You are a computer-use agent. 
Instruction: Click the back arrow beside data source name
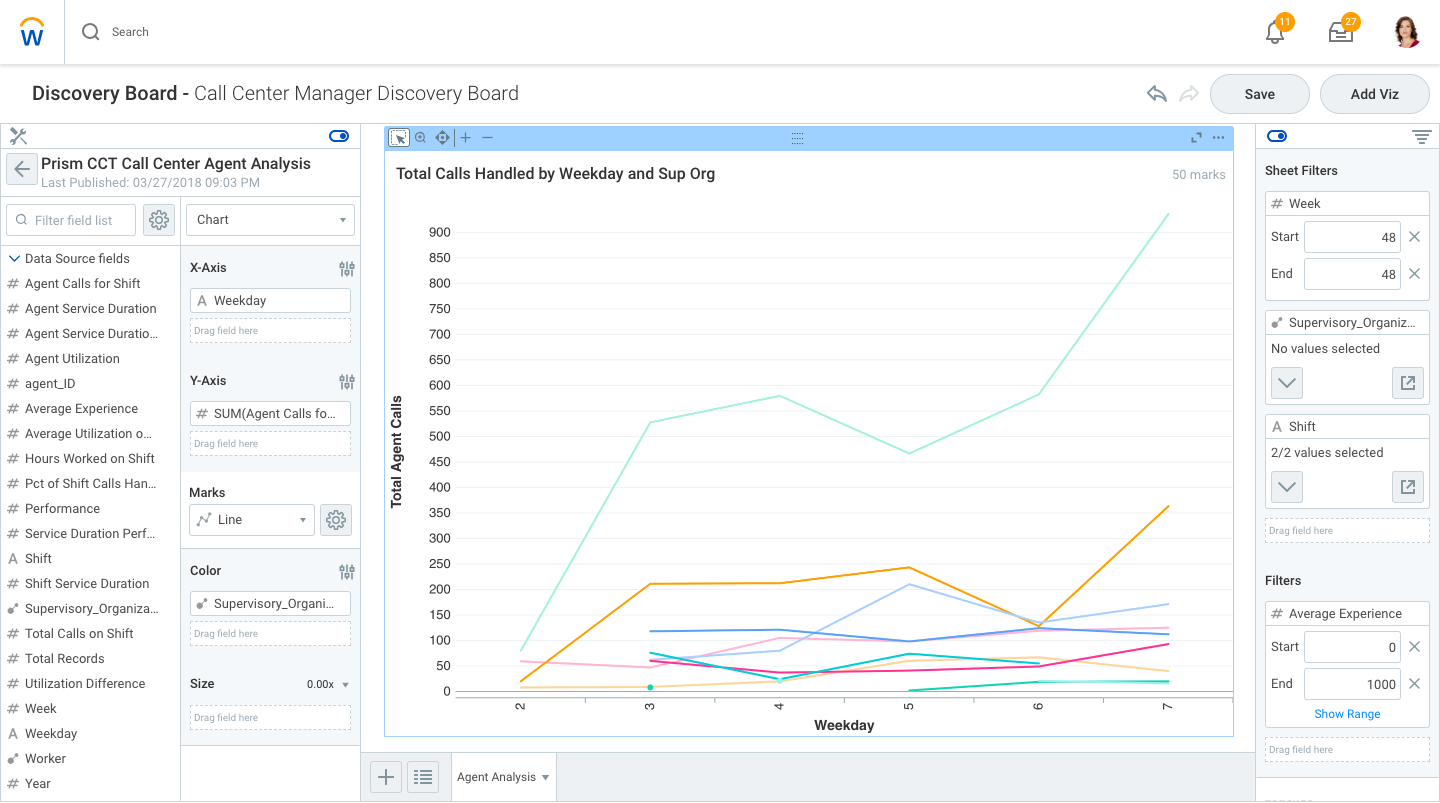coord(22,169)
